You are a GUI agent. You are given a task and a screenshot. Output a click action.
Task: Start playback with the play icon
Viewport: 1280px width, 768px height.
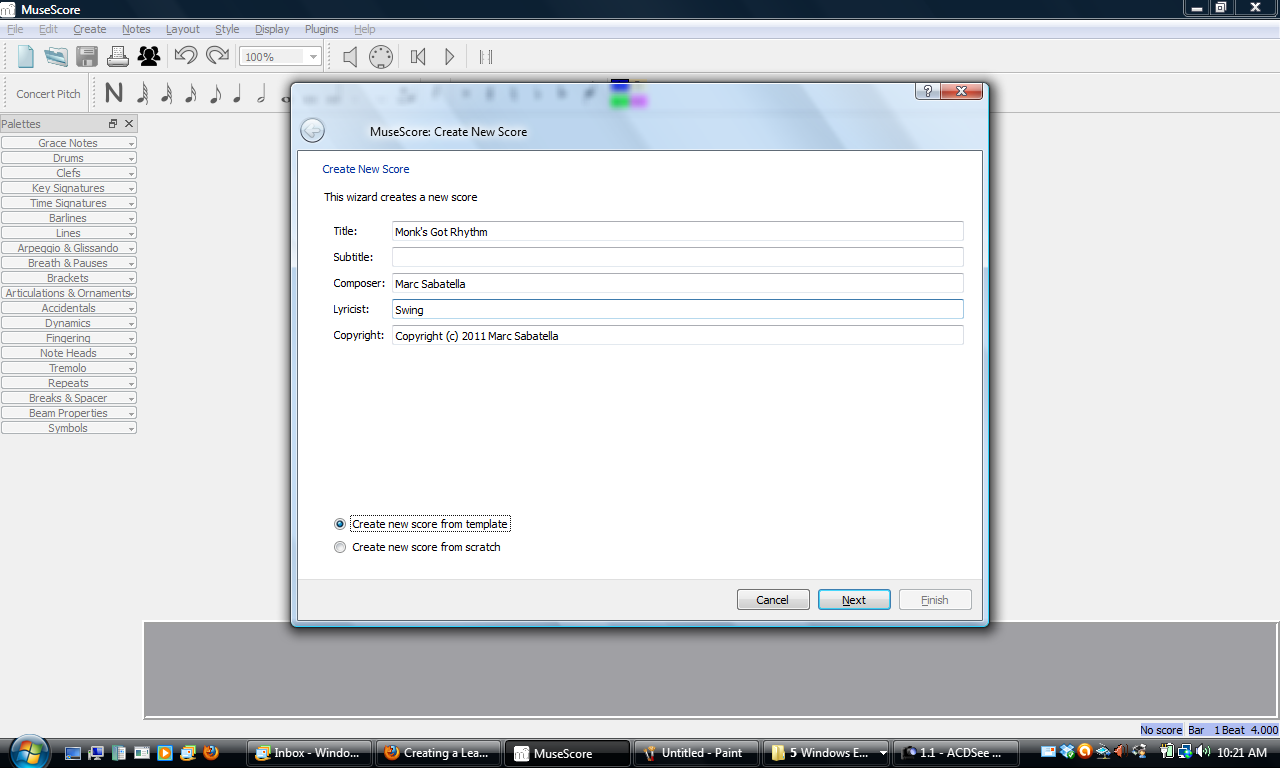[449, 57]
